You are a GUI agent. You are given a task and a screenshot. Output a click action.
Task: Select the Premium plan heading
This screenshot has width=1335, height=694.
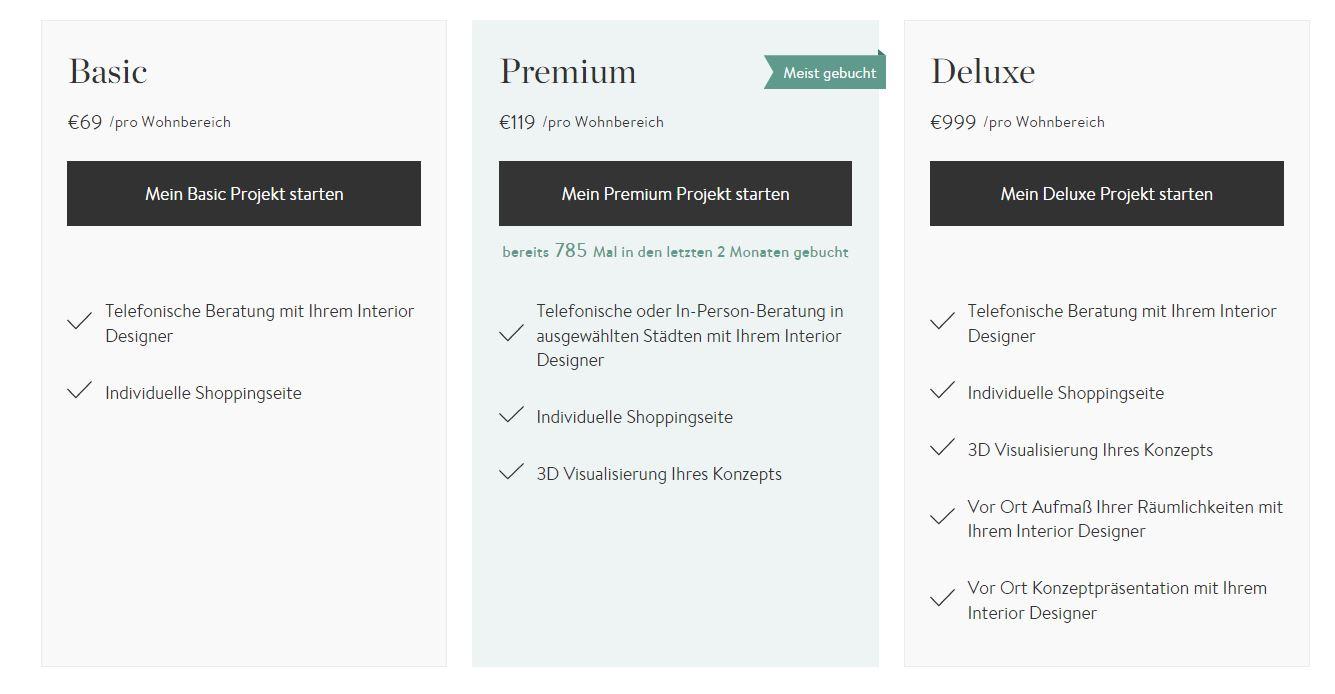coord(568,72)
